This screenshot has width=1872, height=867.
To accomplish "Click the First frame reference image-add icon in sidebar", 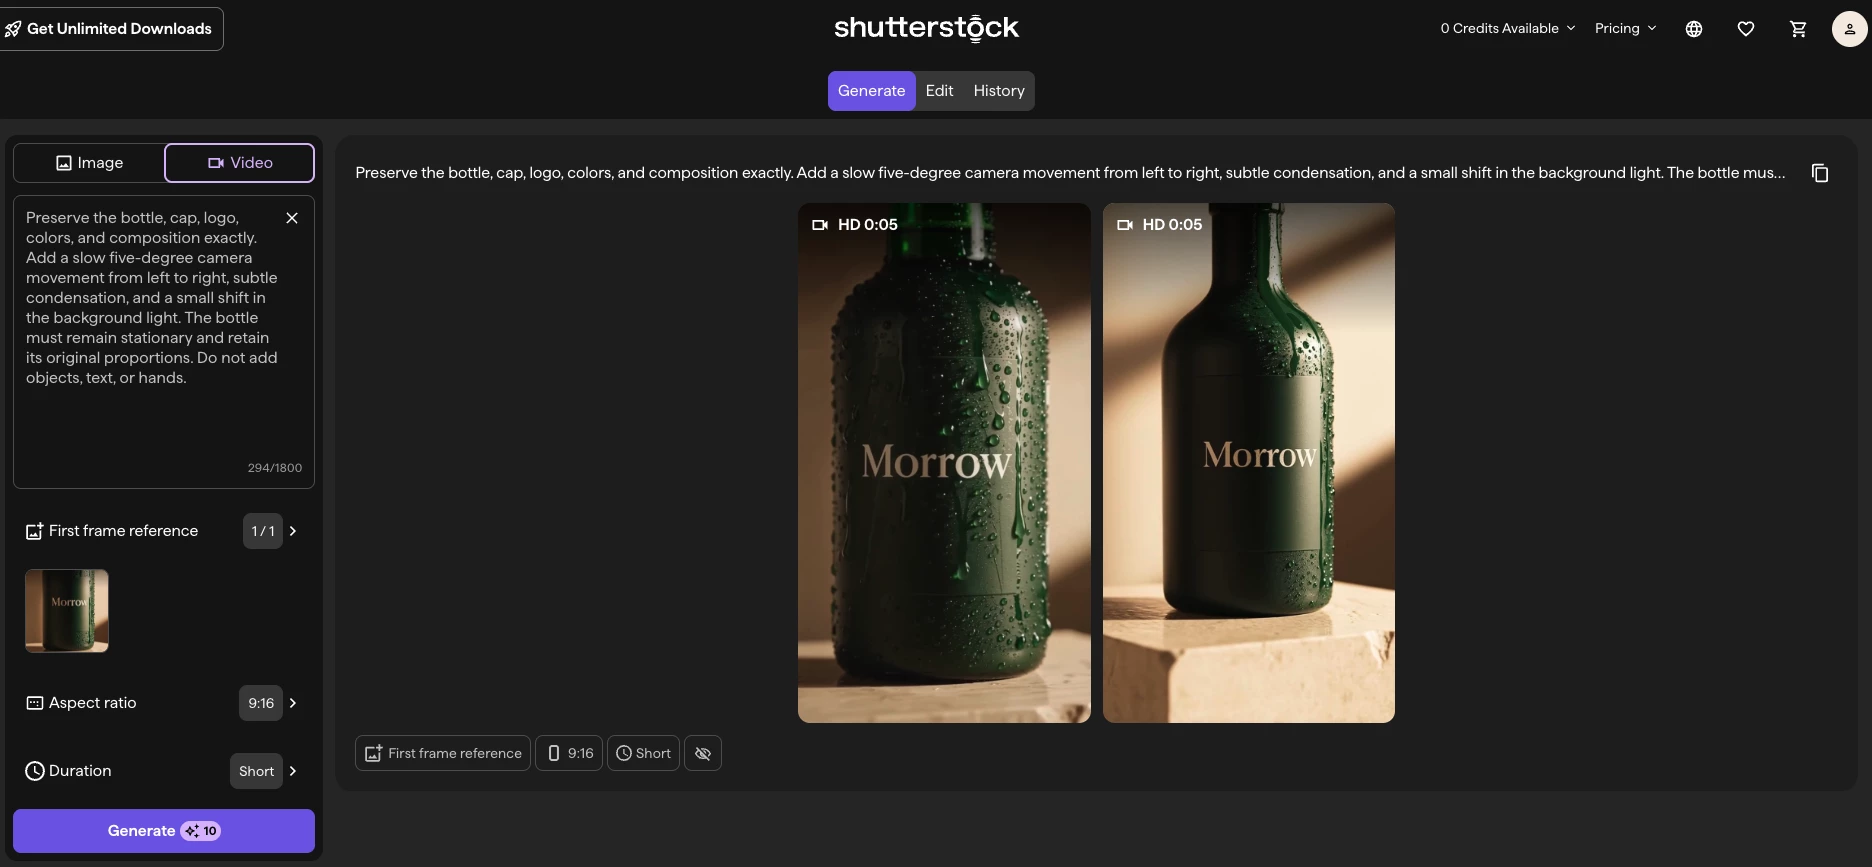I will [34, 531].
